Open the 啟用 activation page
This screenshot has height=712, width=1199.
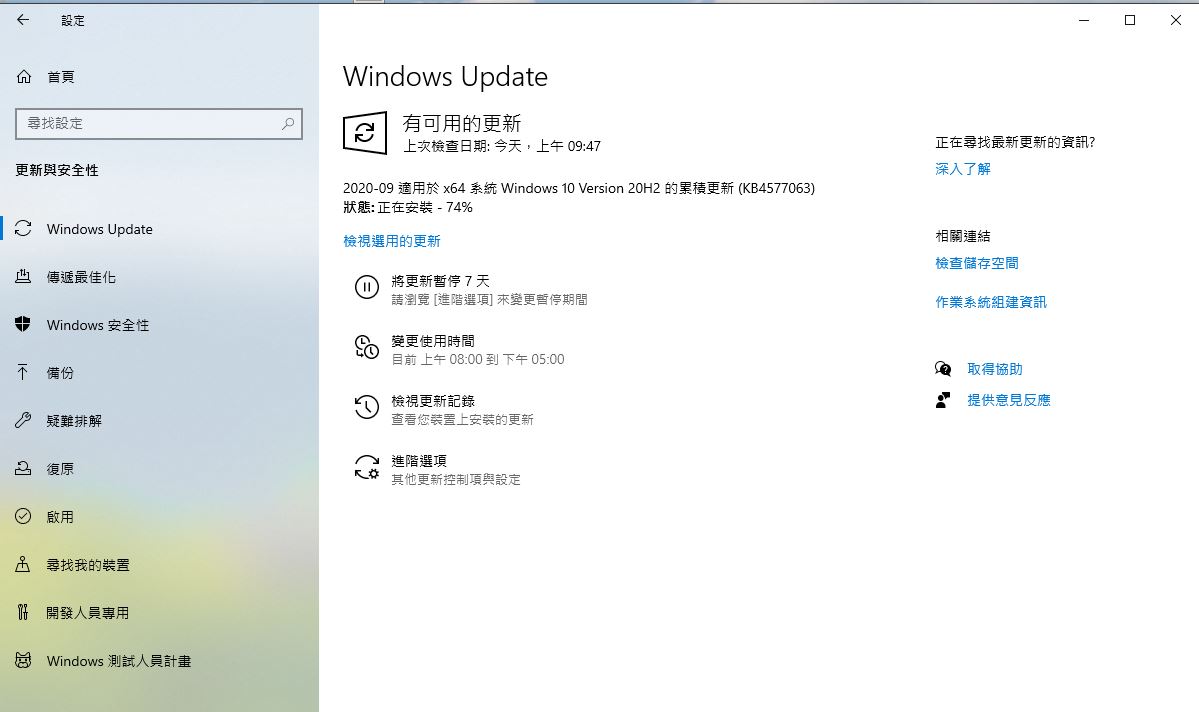pos(60,517)
